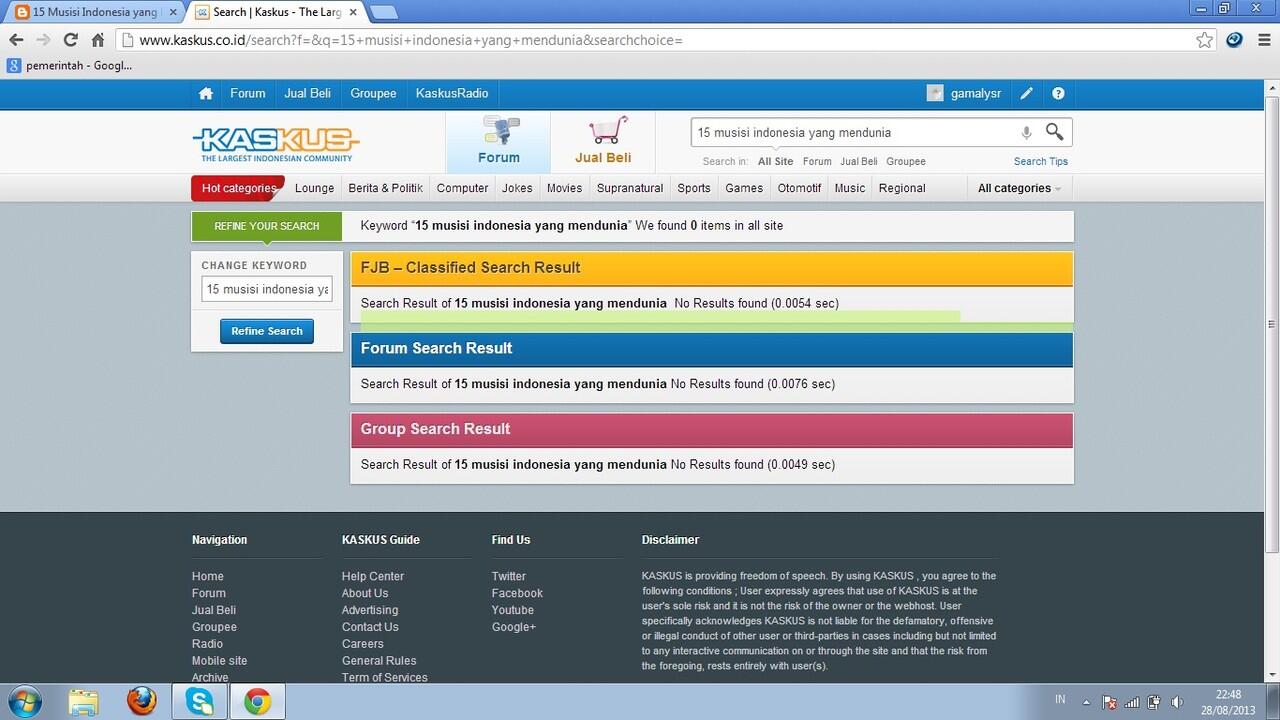The image size is (1280, 720).
Task: Open the Games category
Action: 744,188
